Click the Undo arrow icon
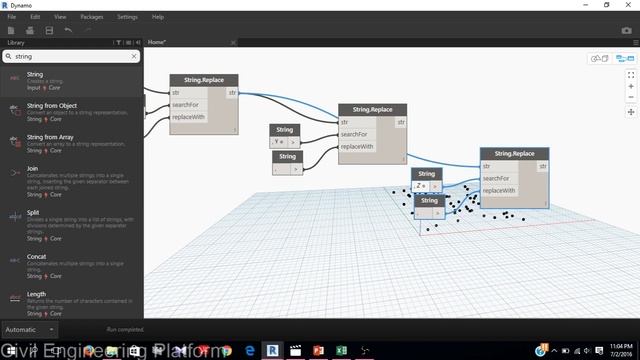 point(68,30)
